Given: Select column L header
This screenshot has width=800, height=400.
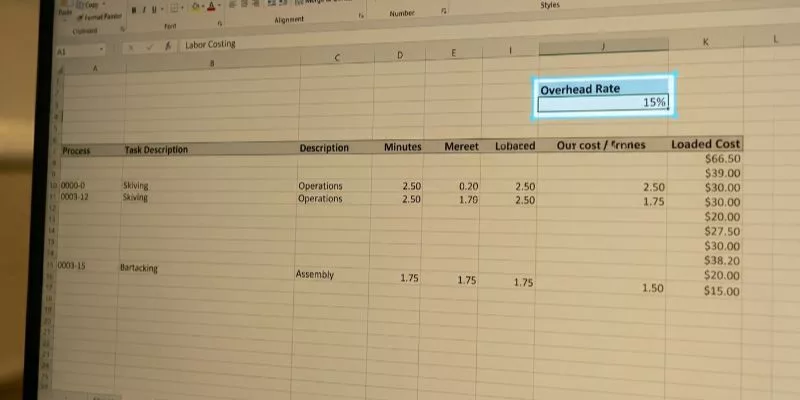Looking at the screenshot, I should pos(774,39).
